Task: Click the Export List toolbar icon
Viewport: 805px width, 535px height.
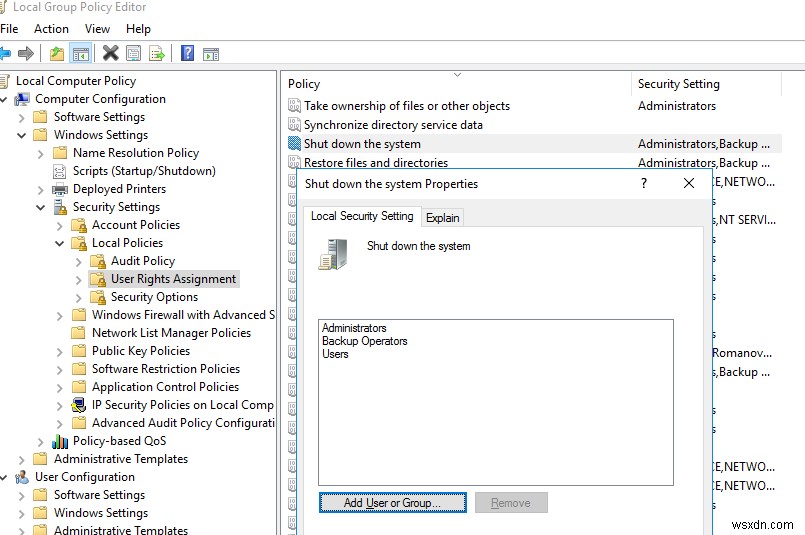Action: [x=157, y=53]
